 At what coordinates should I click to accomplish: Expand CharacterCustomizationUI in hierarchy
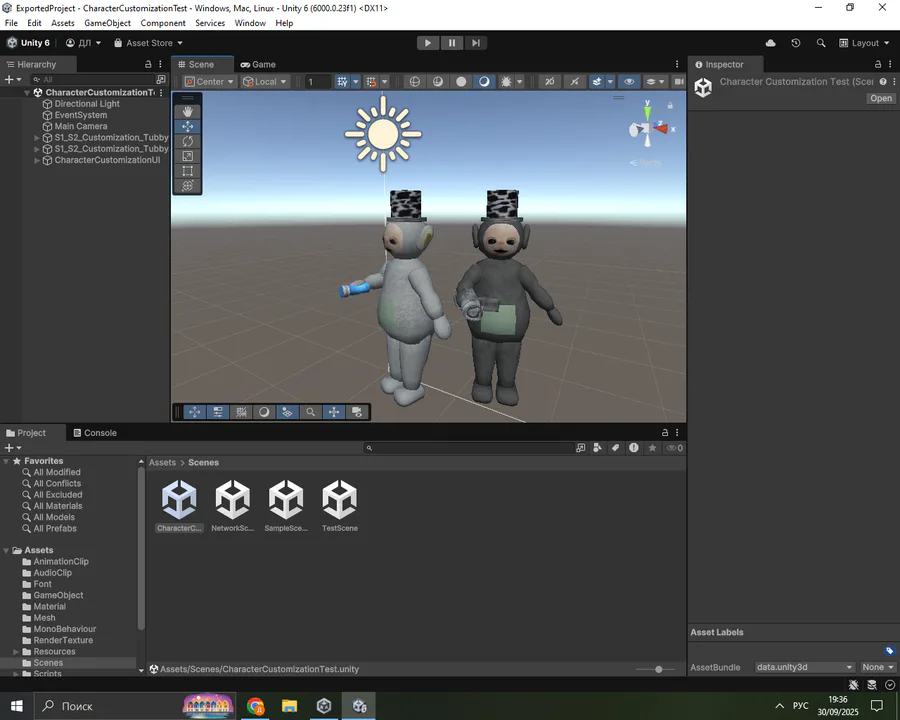[x=37, y=160]
